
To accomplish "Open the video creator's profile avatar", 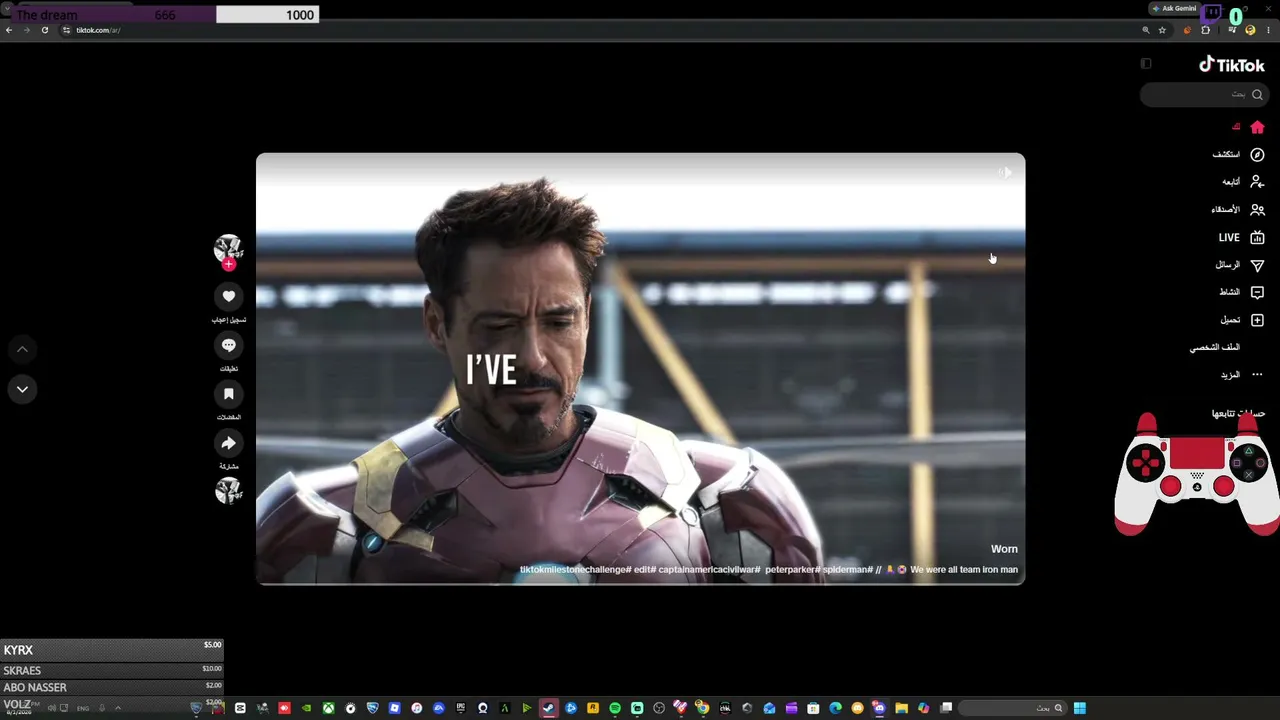I will coord(228,248).
